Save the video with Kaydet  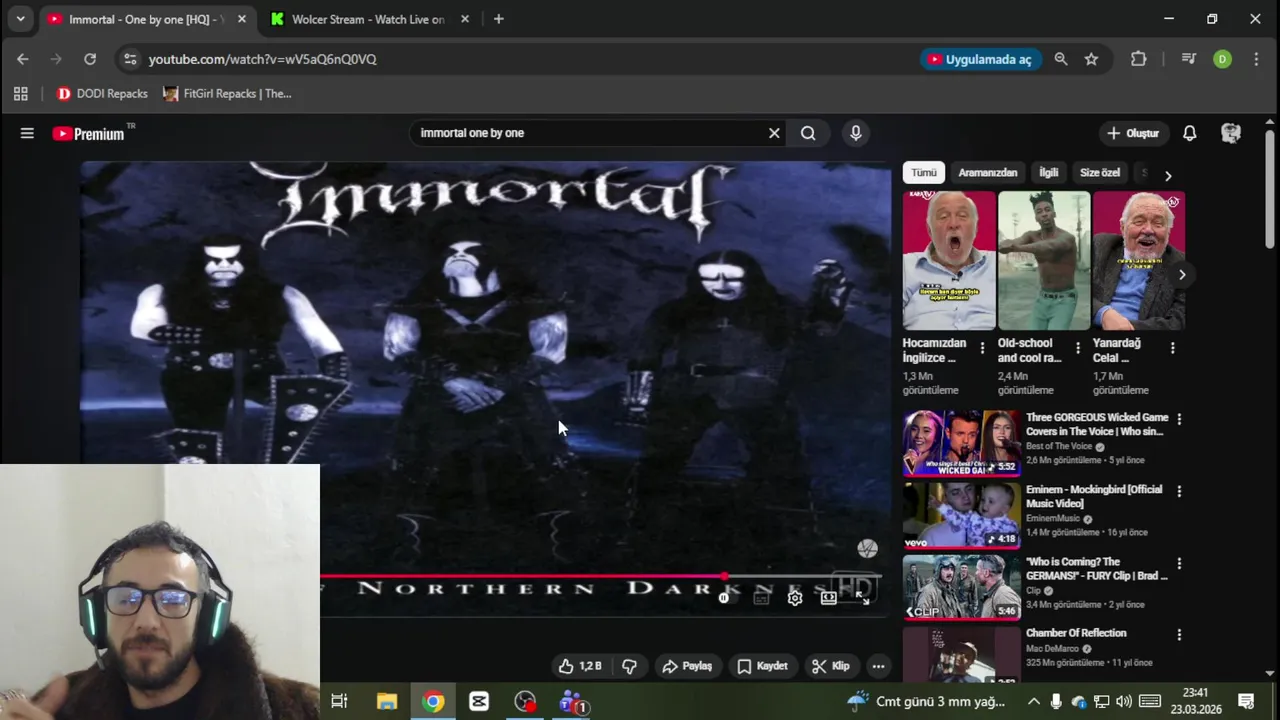763,666
